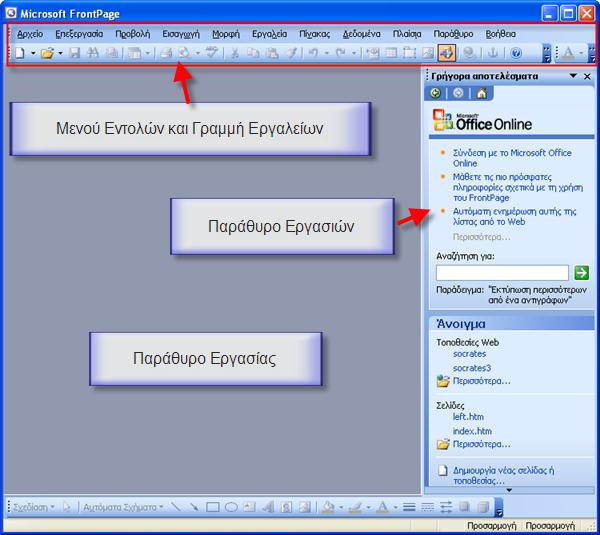
Task: Click the Save diskette icon
Action: 75,53
